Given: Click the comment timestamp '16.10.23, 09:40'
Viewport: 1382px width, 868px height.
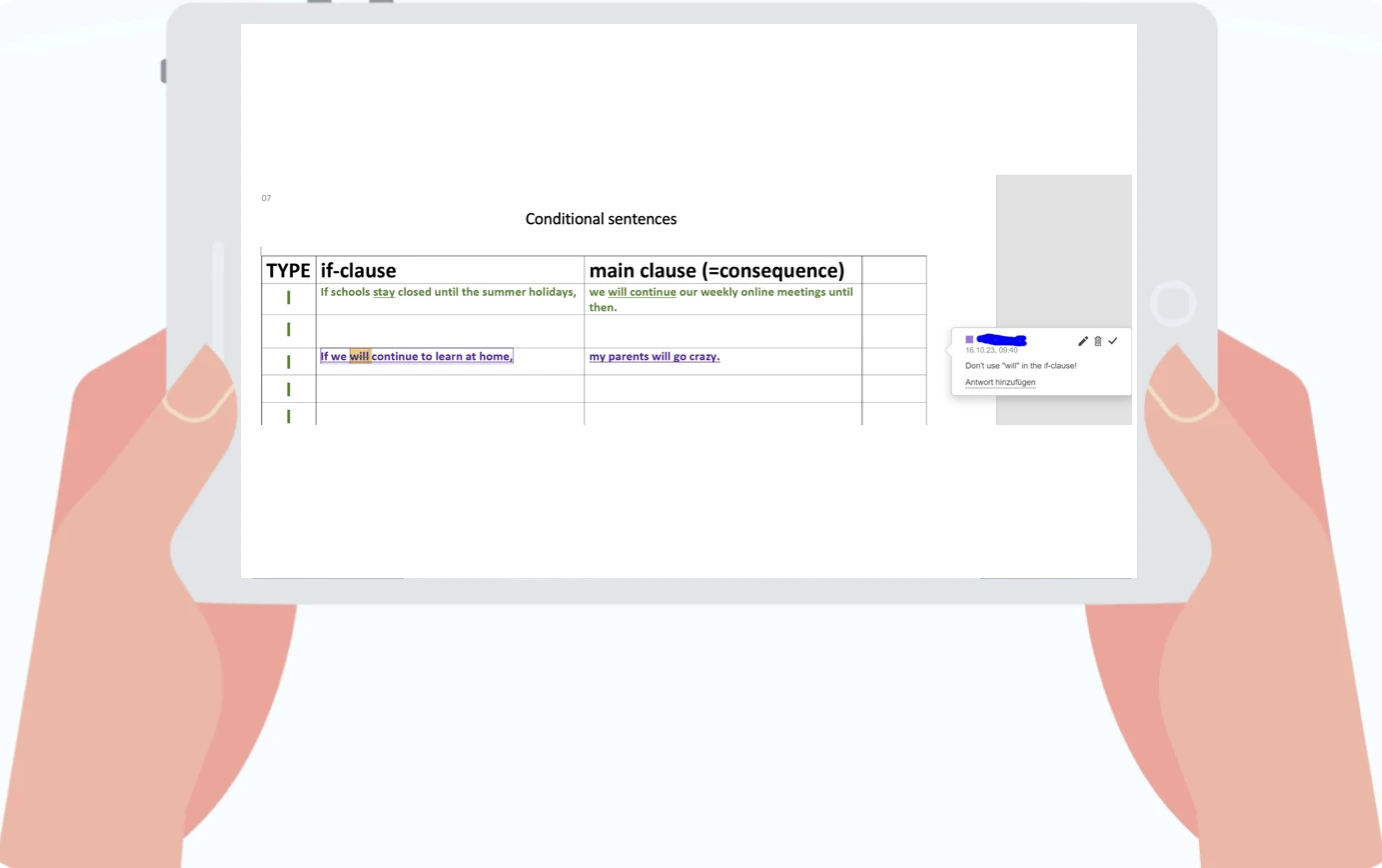Looking at the screenshot, I should coord(991,351).
